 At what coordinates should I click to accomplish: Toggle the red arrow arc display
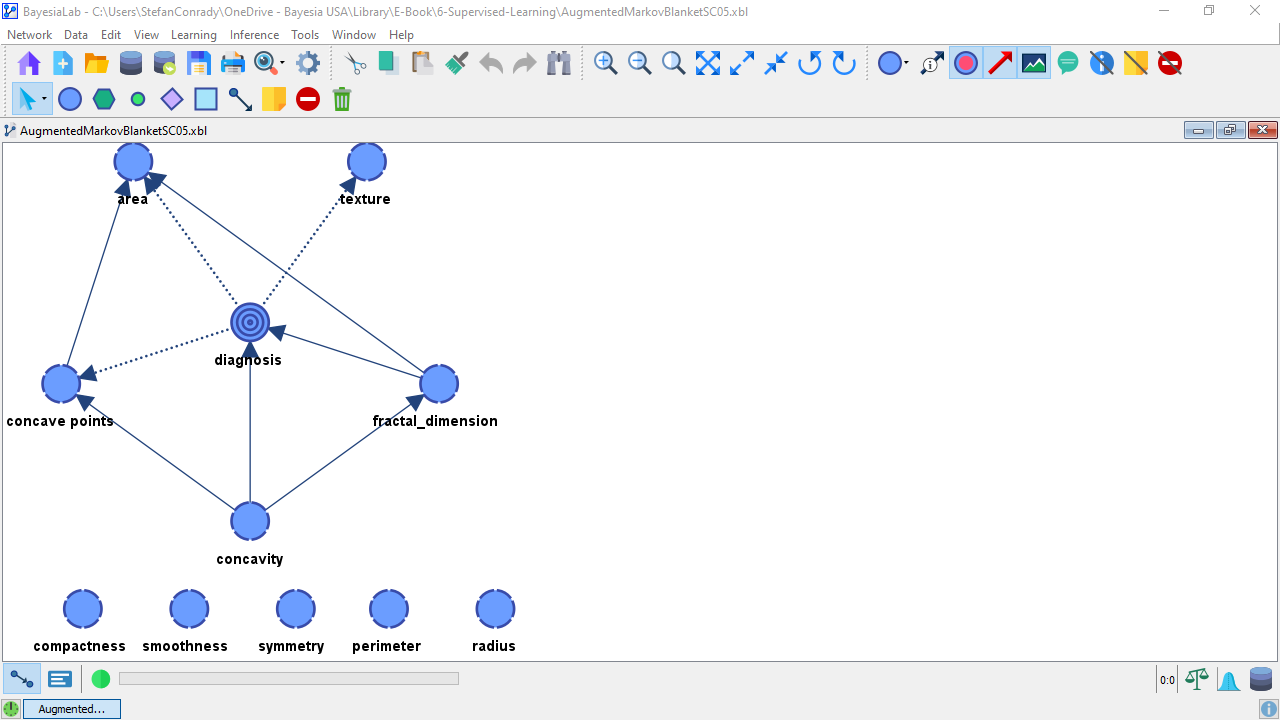point(1000,64)
